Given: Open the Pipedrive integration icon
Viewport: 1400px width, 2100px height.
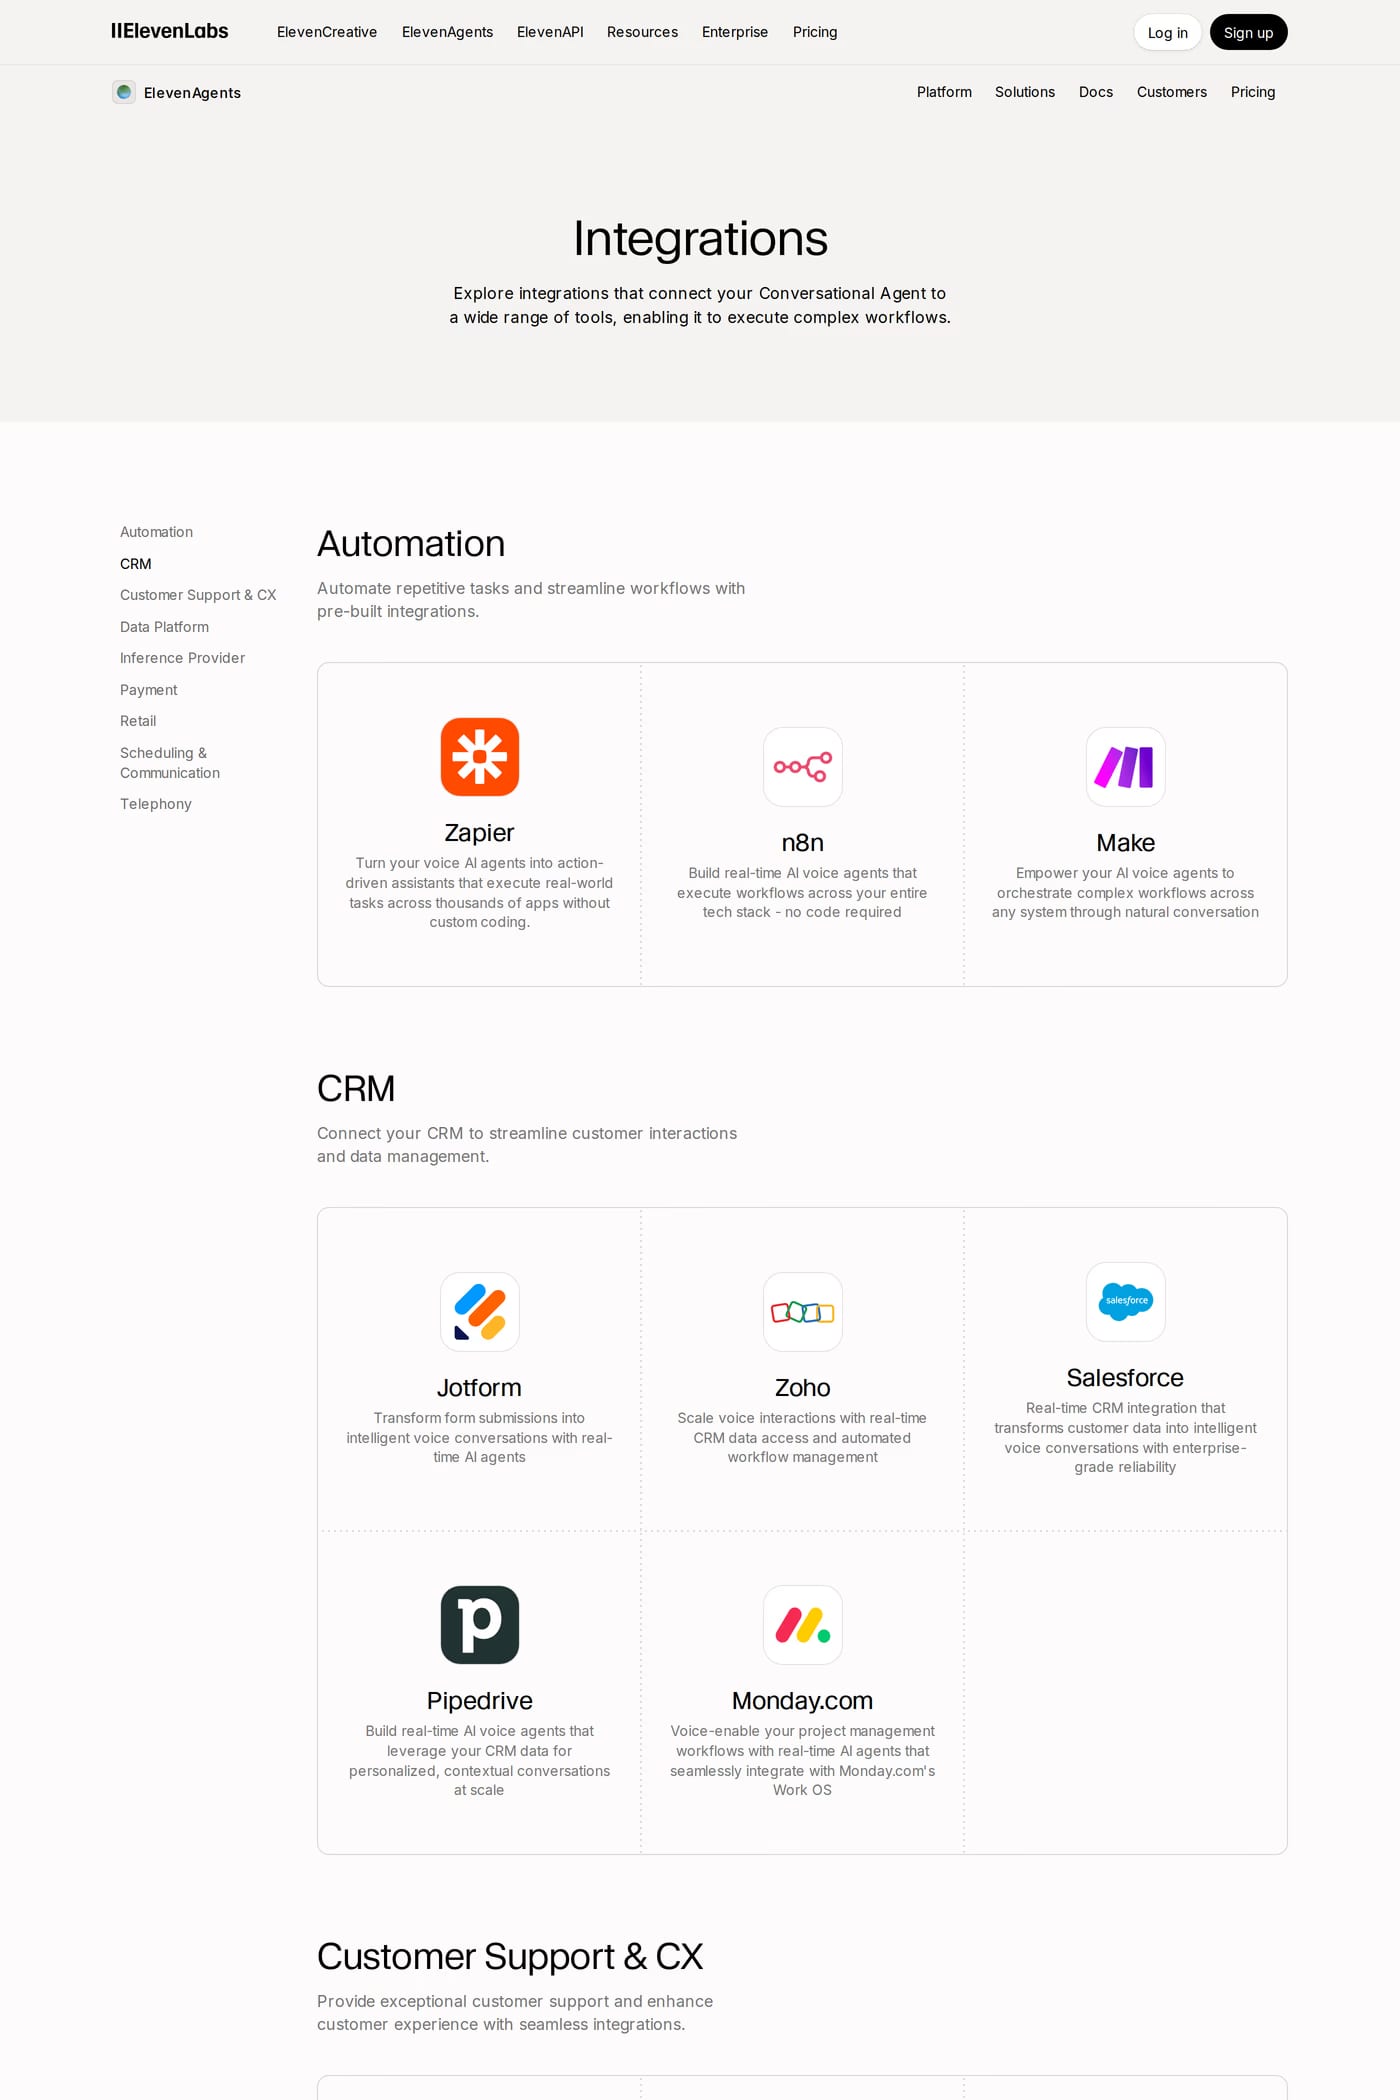Looking at the screenshot, I should (480, 1625).
